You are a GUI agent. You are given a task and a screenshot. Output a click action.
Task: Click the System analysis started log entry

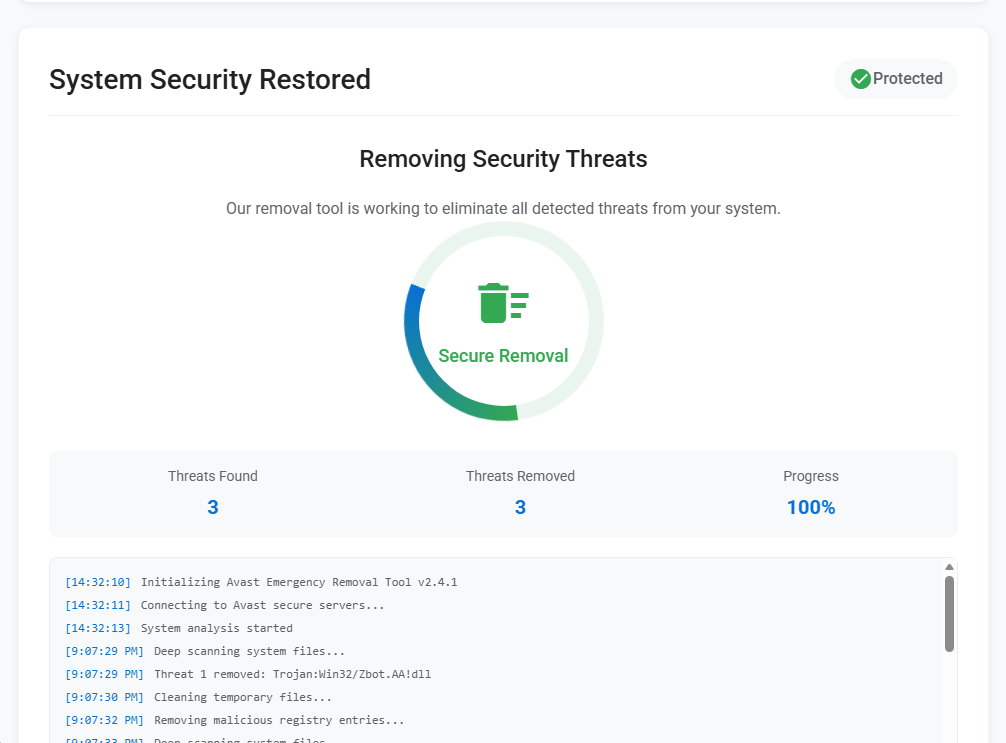216,628
